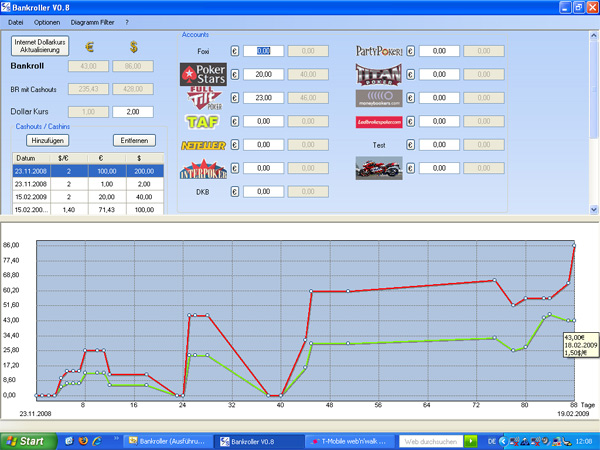Click the PokerStars euro field showing 20,00
Image resolution: width=600 pixels, height=450 pixels.
coord(264,74)
